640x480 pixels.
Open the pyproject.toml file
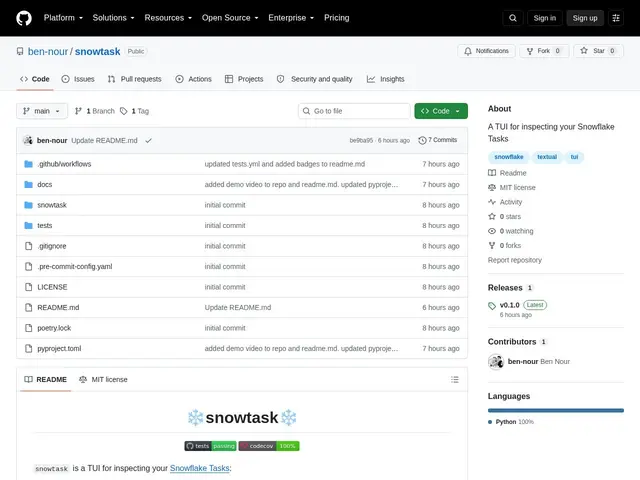(x=59, y=349)
